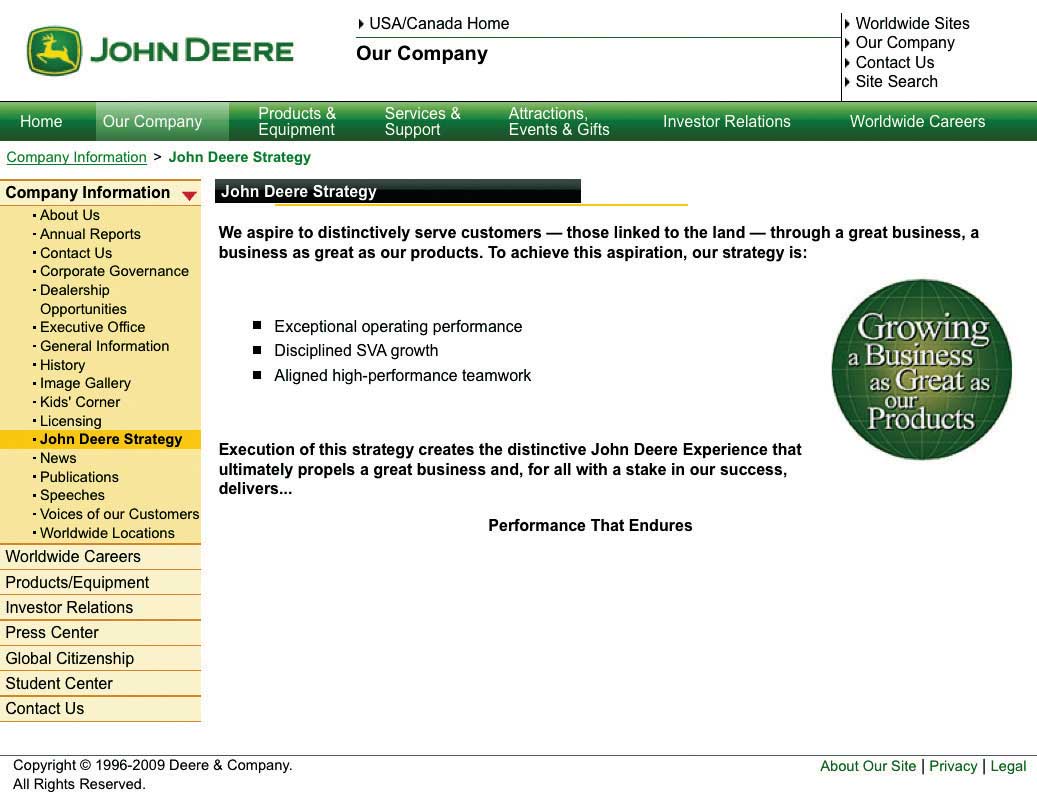Open the History page
This screenshot has height=810, width=1037.
(62, 365)
